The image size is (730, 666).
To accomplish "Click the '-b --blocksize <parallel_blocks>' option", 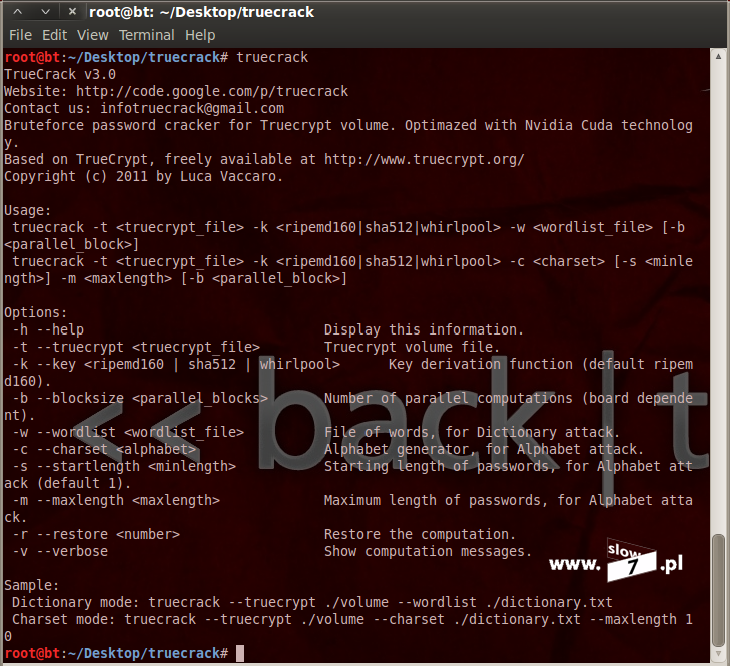I will 140,398.
